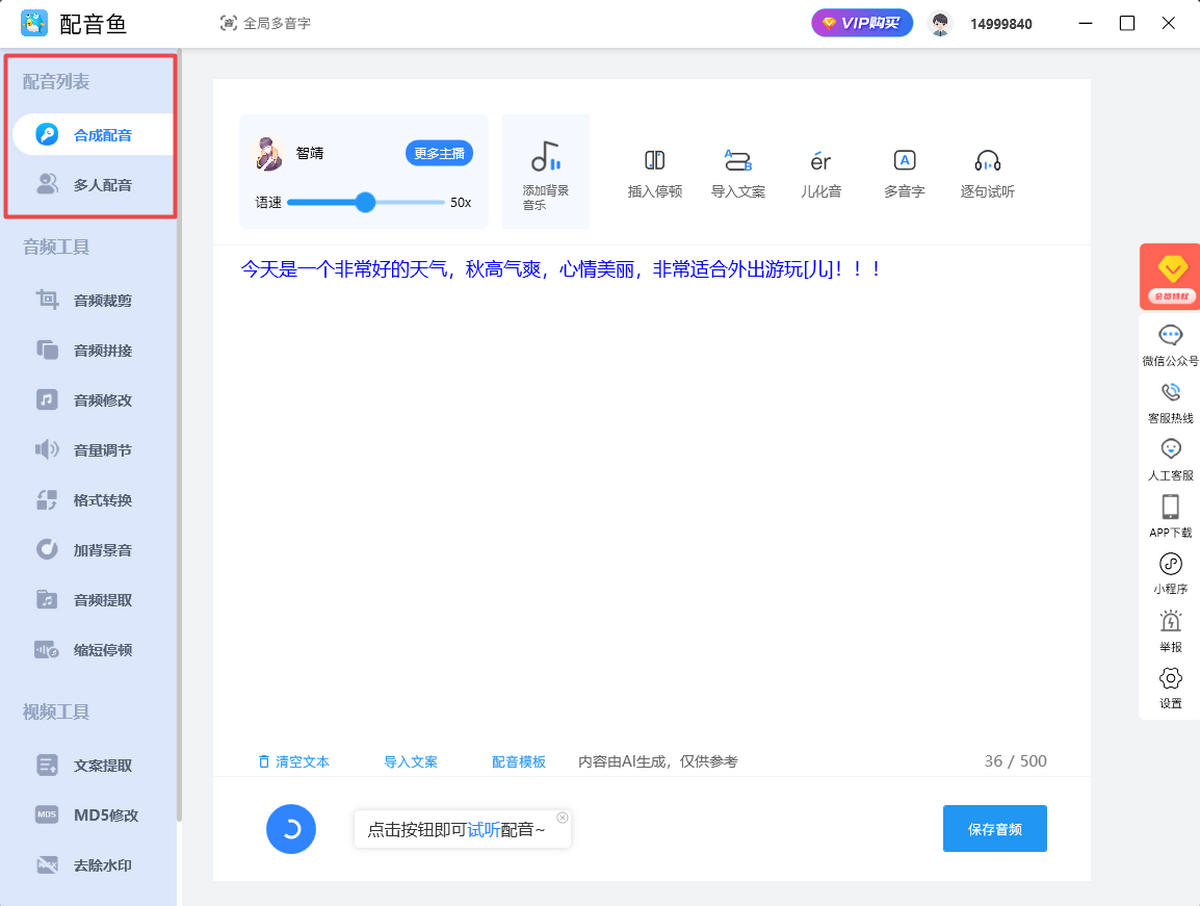Click the 逐句试听 headphone icon
The image size is (1200, 906).
tap(988, 161)
